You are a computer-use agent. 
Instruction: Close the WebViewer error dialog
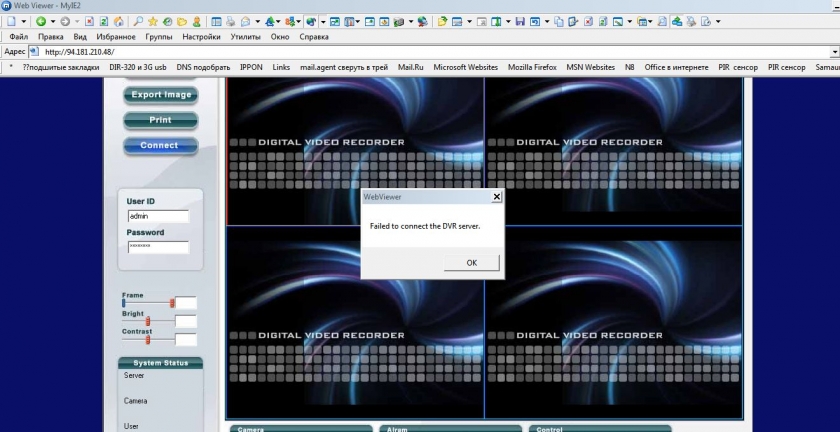[x=497, y=197]
